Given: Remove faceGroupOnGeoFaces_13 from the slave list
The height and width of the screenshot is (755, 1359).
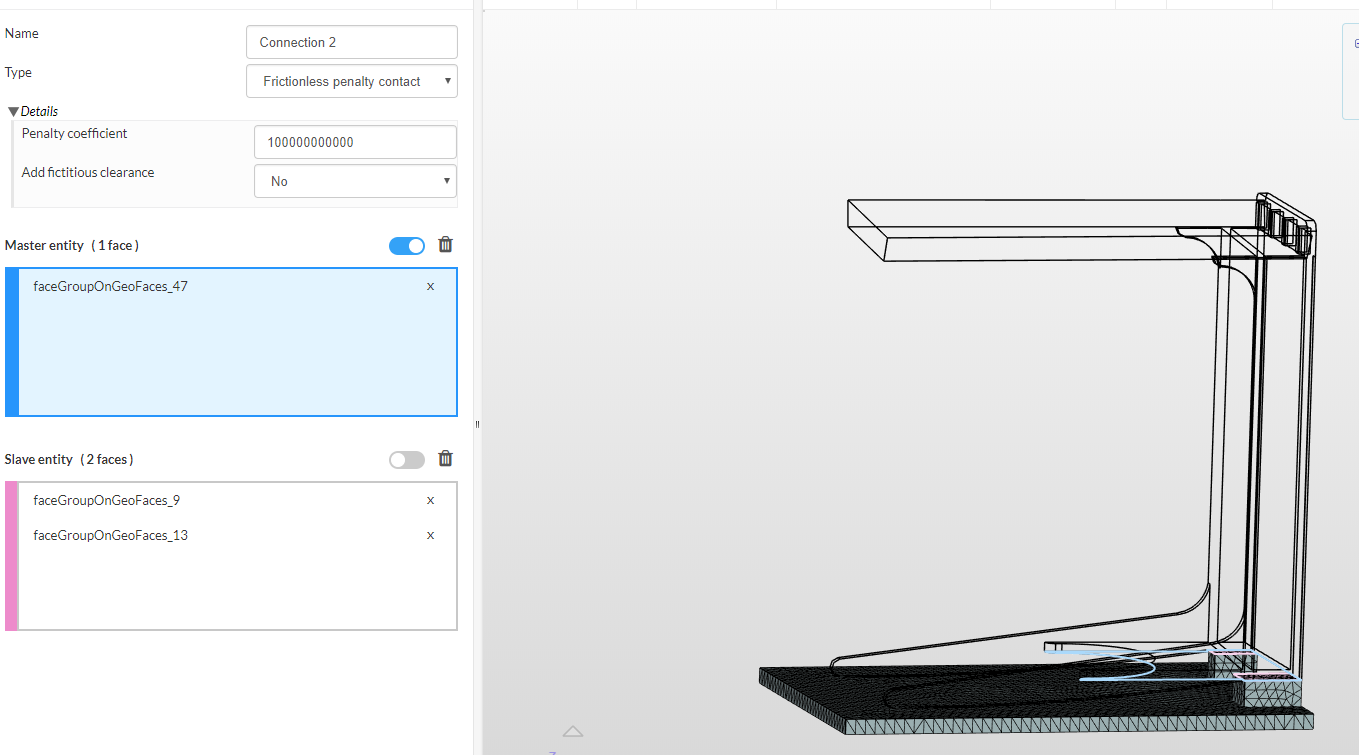Looking at the screenshot, I should tap(431, 535).
